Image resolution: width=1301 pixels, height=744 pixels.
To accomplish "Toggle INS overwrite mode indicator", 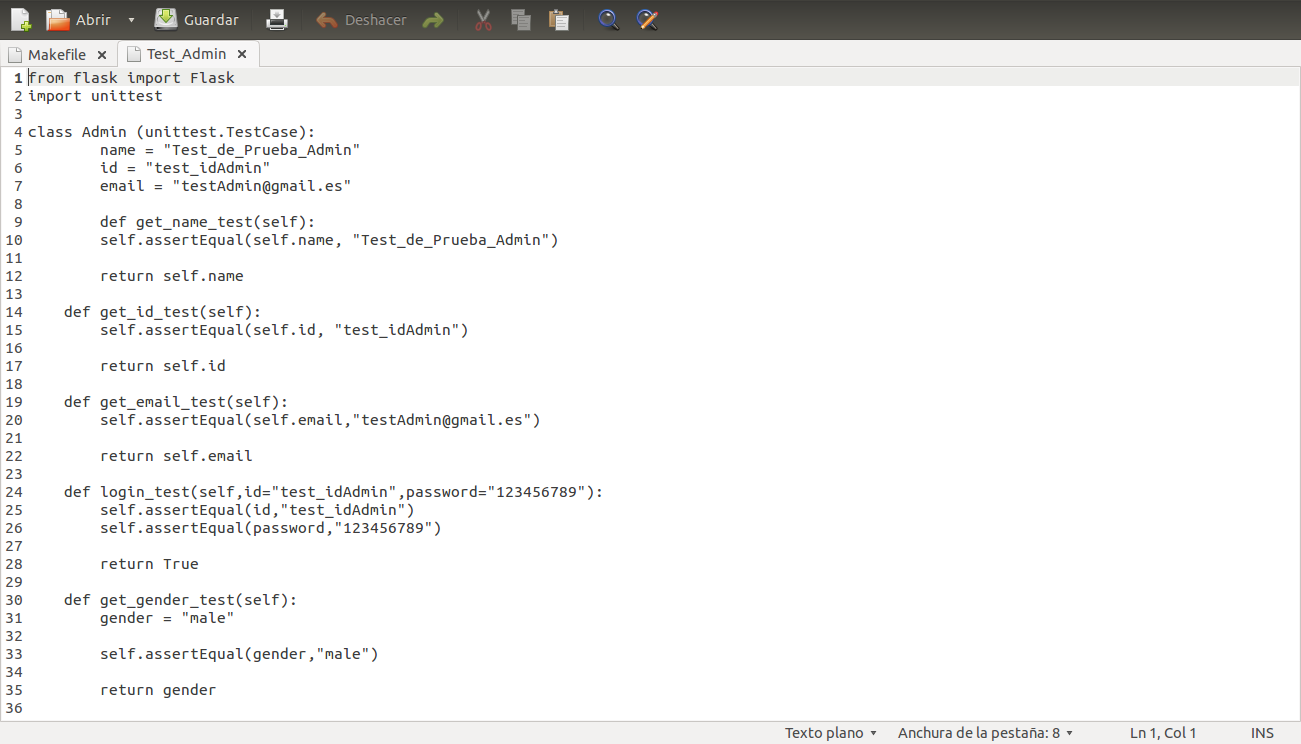I will click(x=1262, y=732).
